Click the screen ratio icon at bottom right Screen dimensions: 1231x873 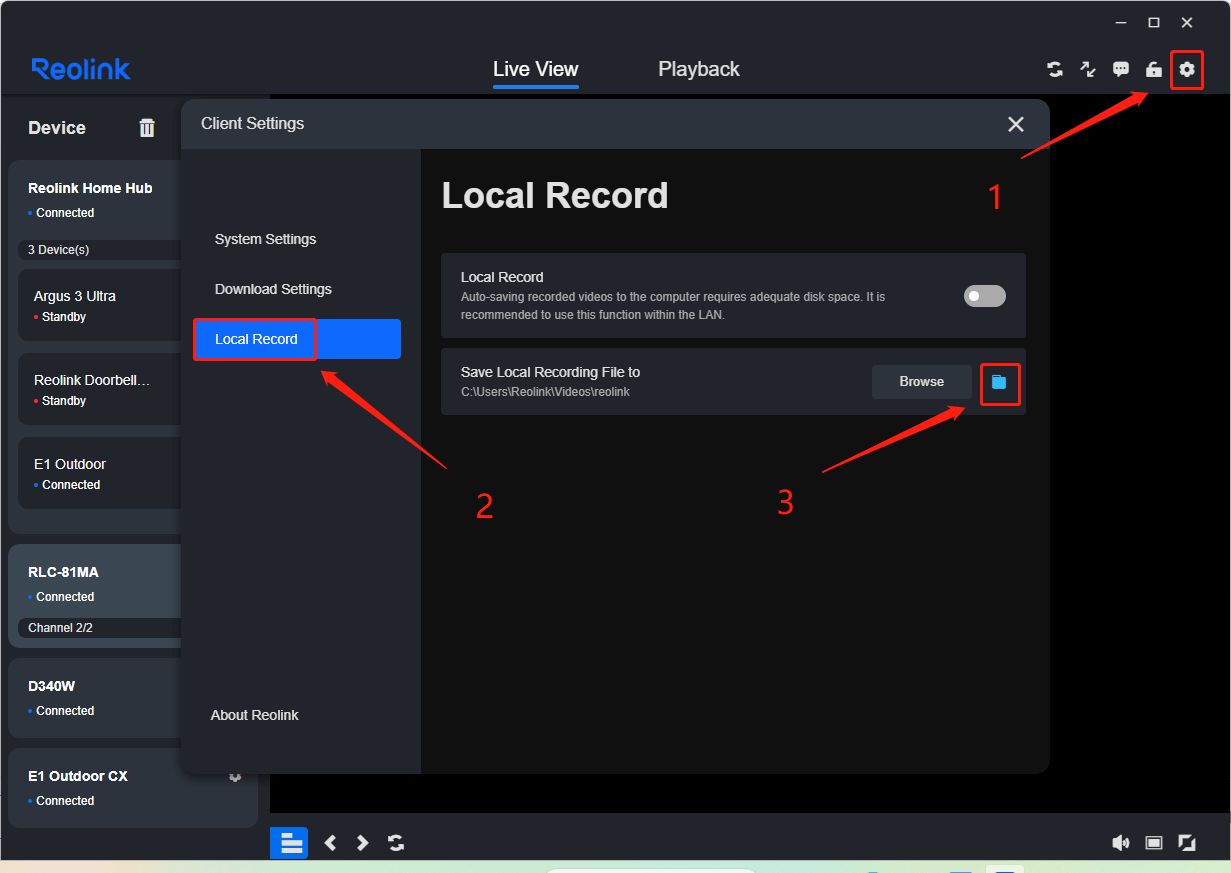(x=1154, y=843)
